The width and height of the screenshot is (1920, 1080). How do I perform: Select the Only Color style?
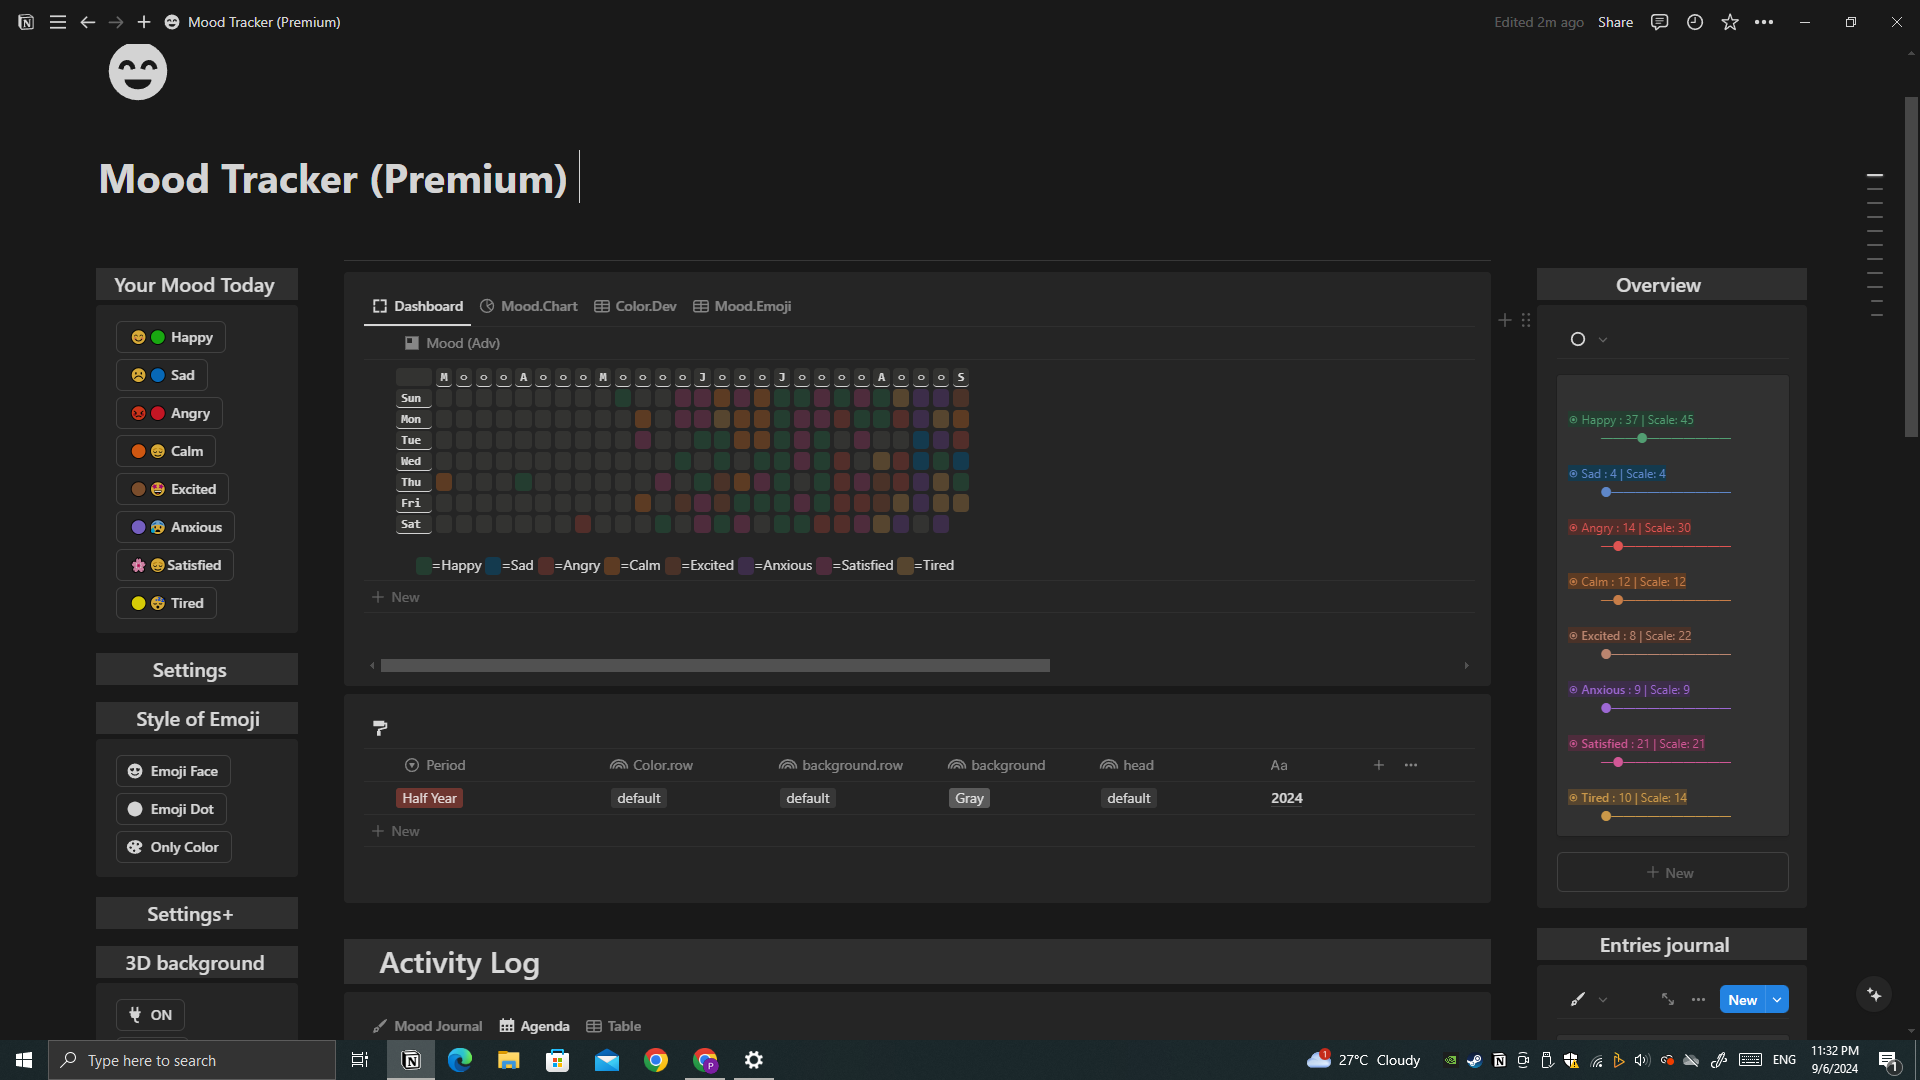174,847
